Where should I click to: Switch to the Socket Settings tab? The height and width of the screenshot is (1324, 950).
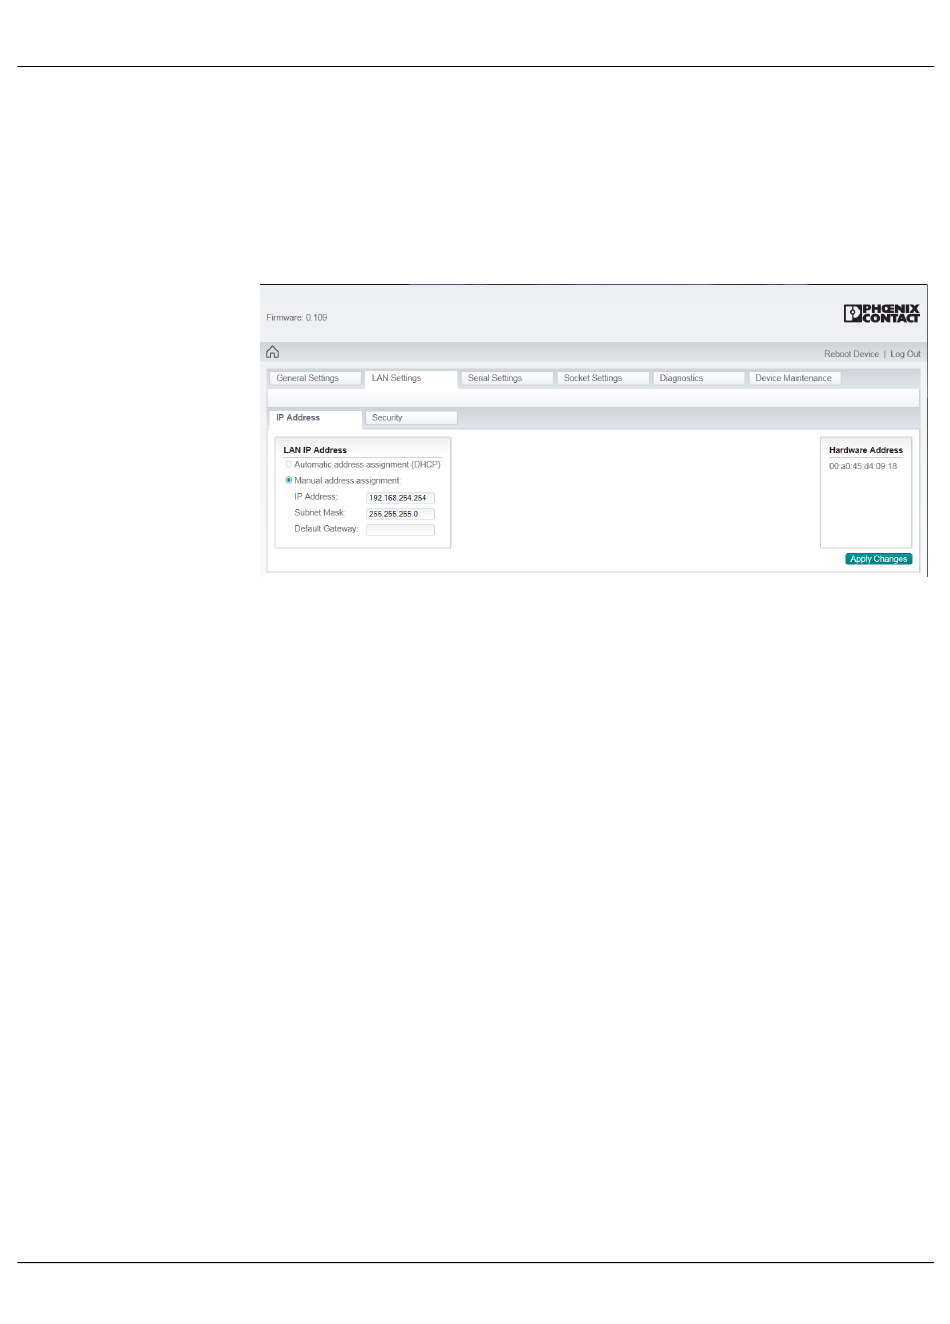click(x=603, y=378)
